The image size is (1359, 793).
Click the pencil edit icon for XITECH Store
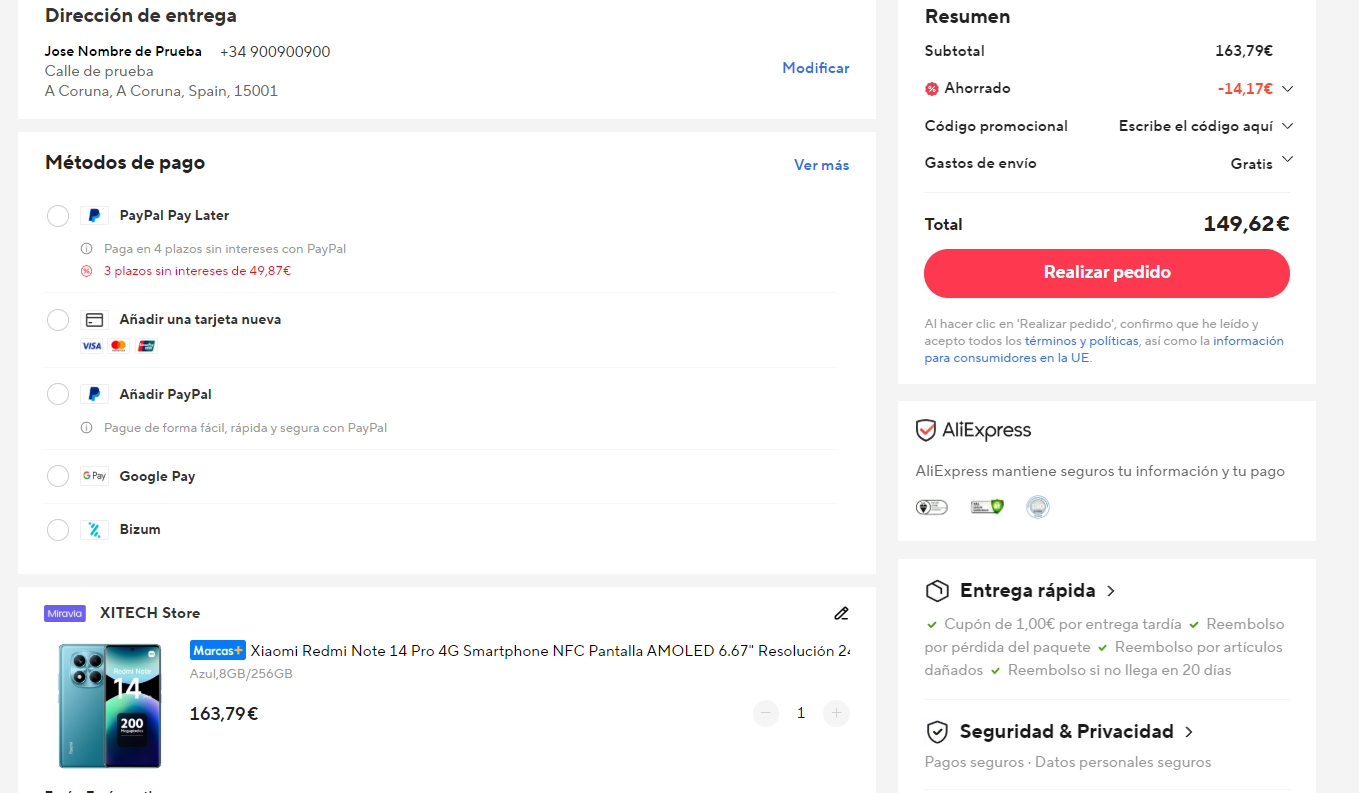coord(841,613)
